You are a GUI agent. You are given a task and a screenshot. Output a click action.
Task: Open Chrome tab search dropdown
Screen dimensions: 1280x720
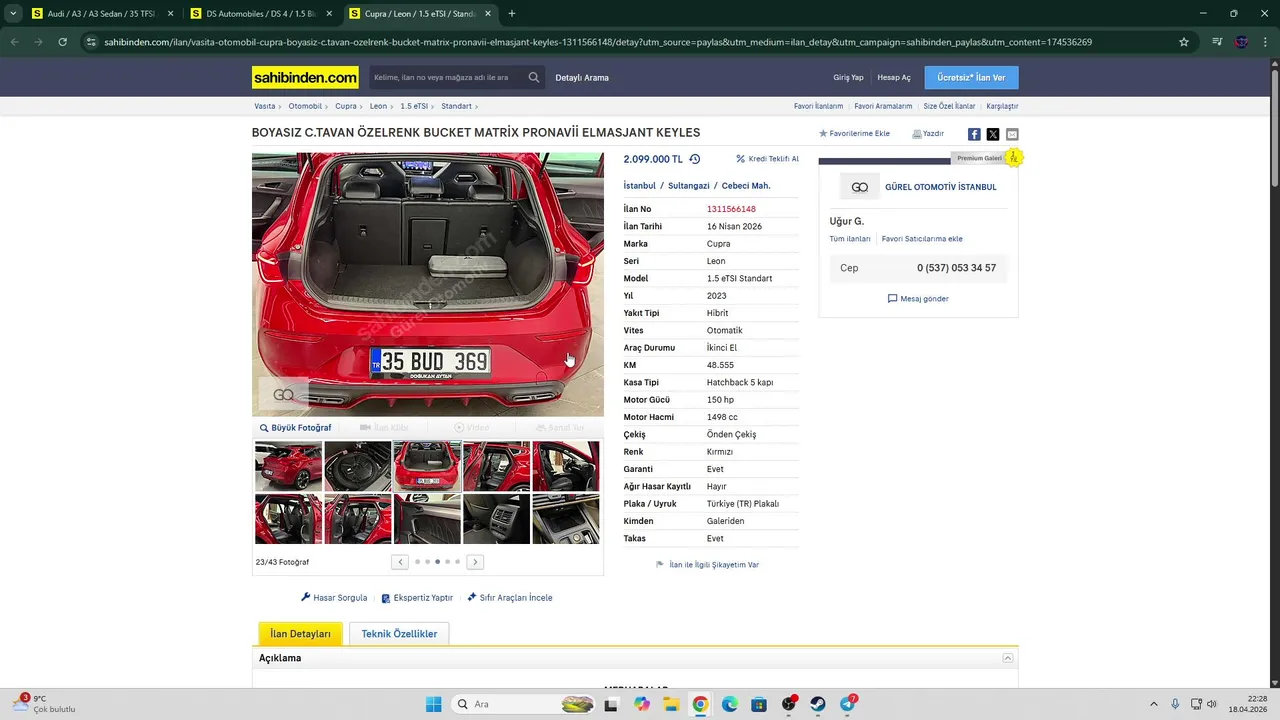[13, 14]
